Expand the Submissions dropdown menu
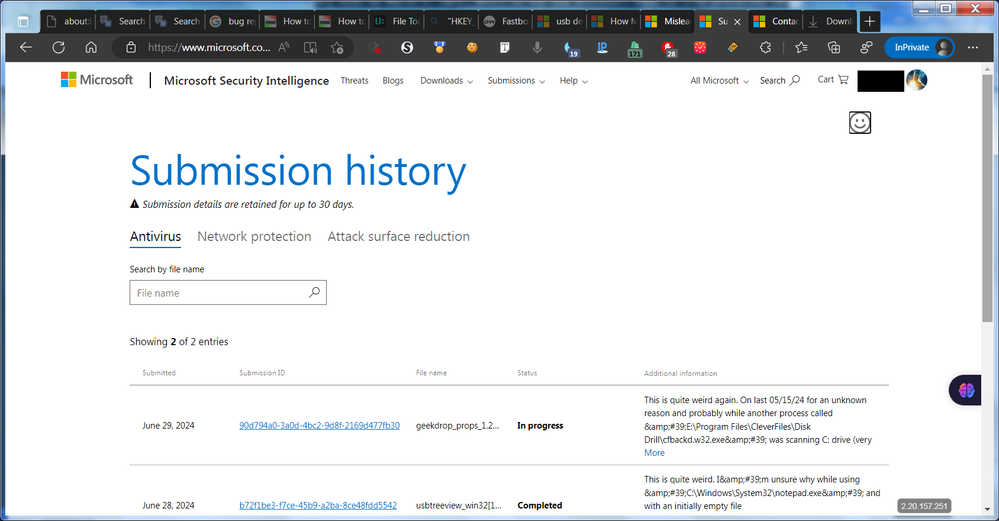The height and width of the screenshot is (521, 999). [x=516, y=81]
